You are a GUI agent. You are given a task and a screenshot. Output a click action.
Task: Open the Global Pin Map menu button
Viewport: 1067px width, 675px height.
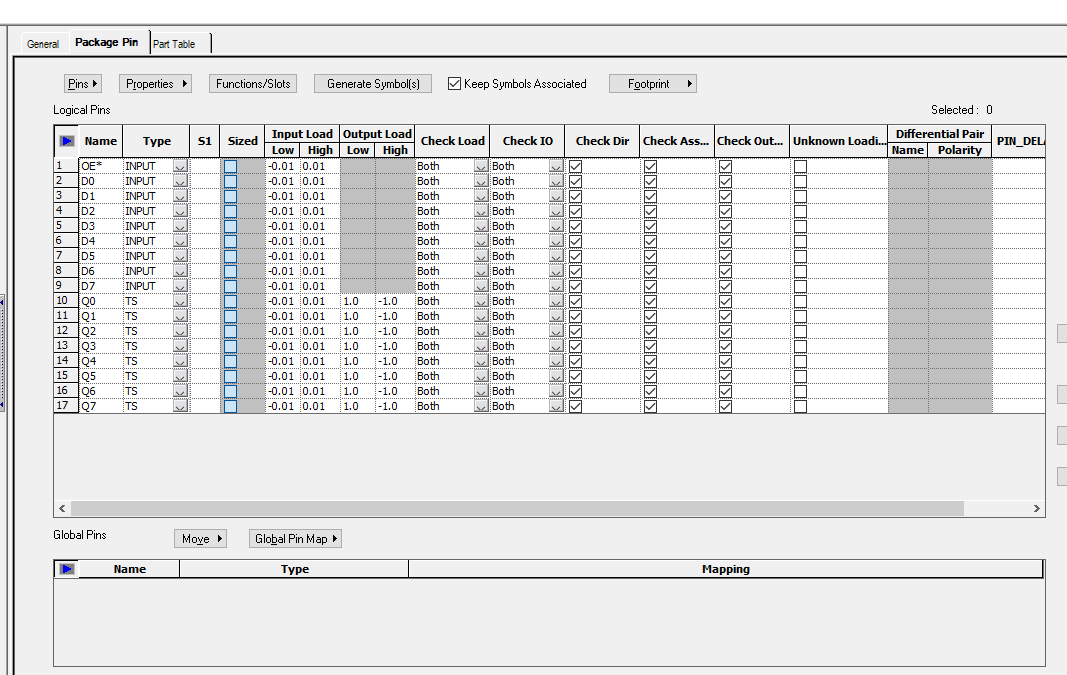pyautogui.click(x=295, y=539)
